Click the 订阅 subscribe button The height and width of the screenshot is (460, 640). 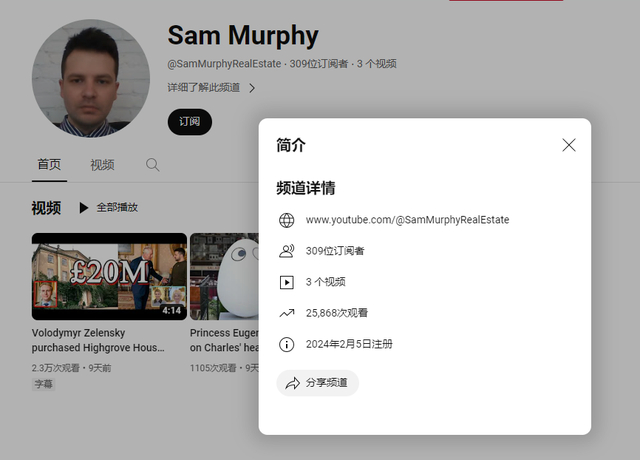(190, 122)
